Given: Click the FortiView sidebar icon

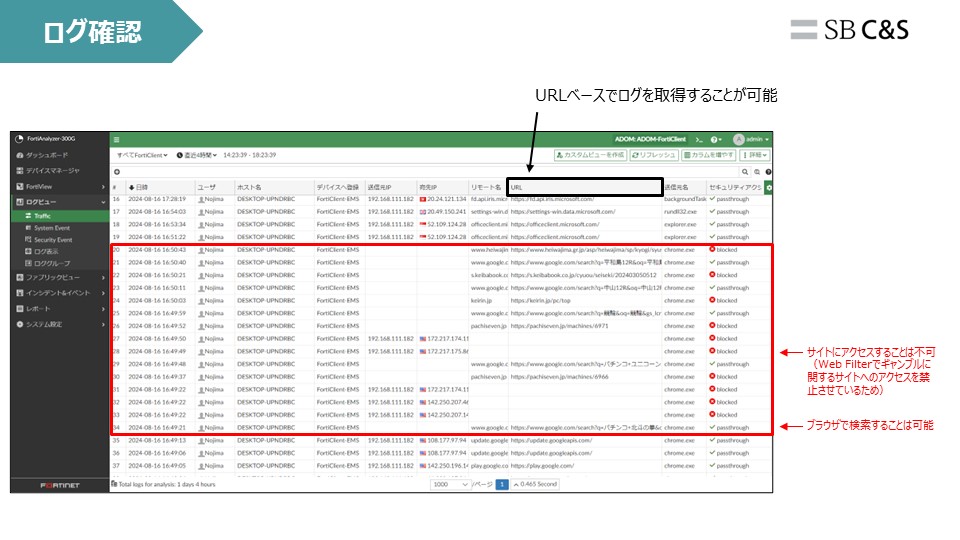Looking at the screenshot, I should point(20,187).
